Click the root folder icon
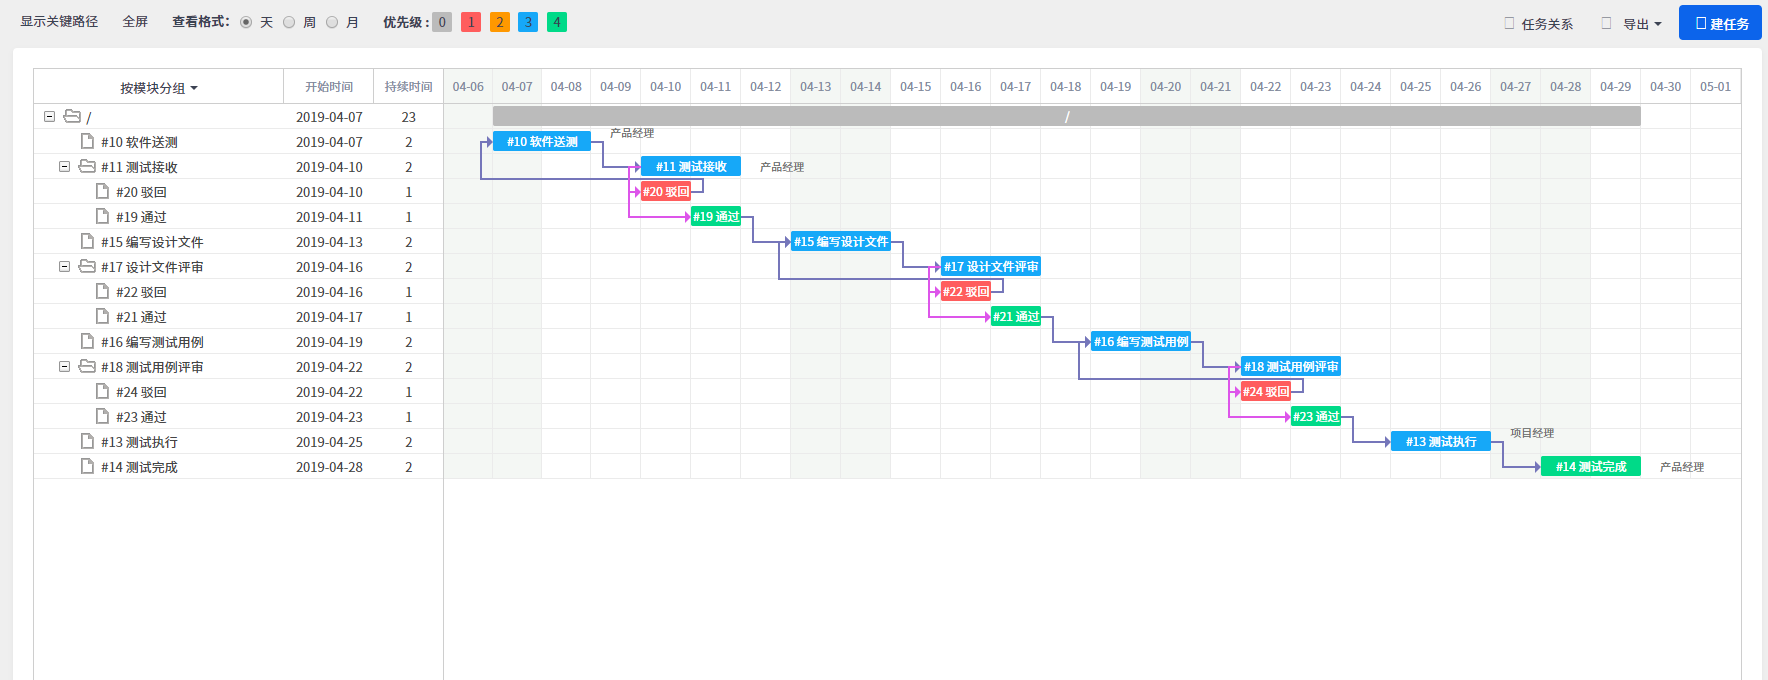 pos(72,116)
